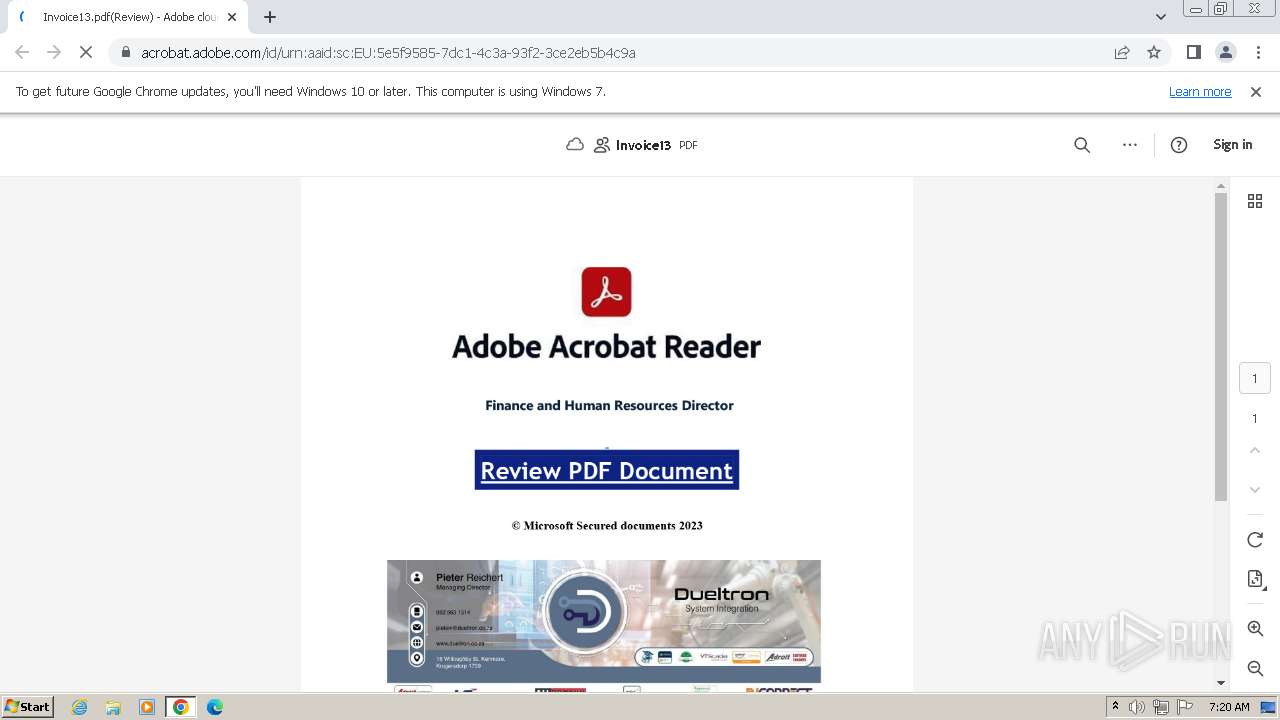Share this page from the address bar
Screen dimensions: 1280x720
[x=1122, y=53]
